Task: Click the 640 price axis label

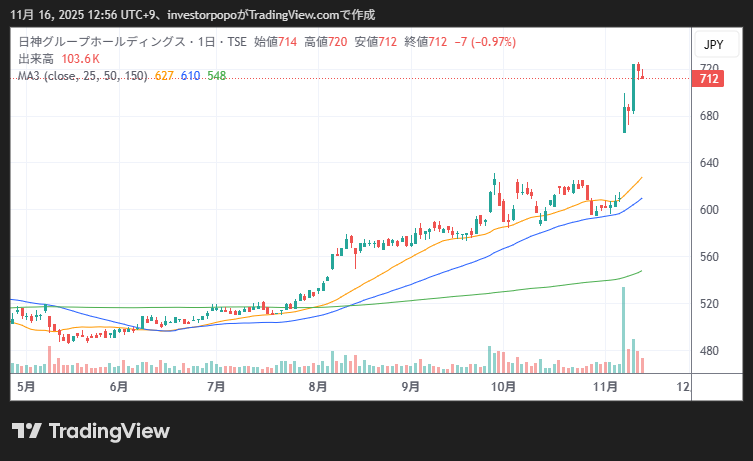Action: pos(710,163)
